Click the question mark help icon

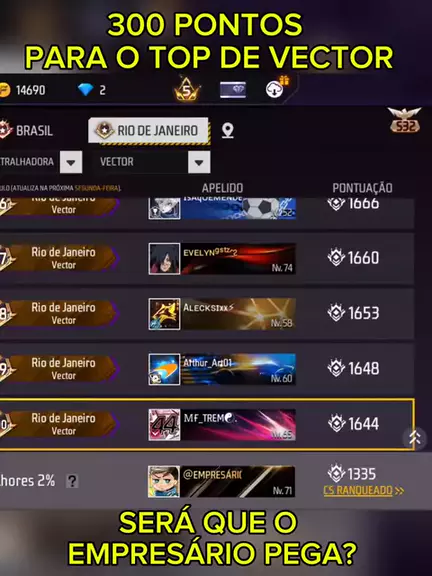tap(72, 481)
